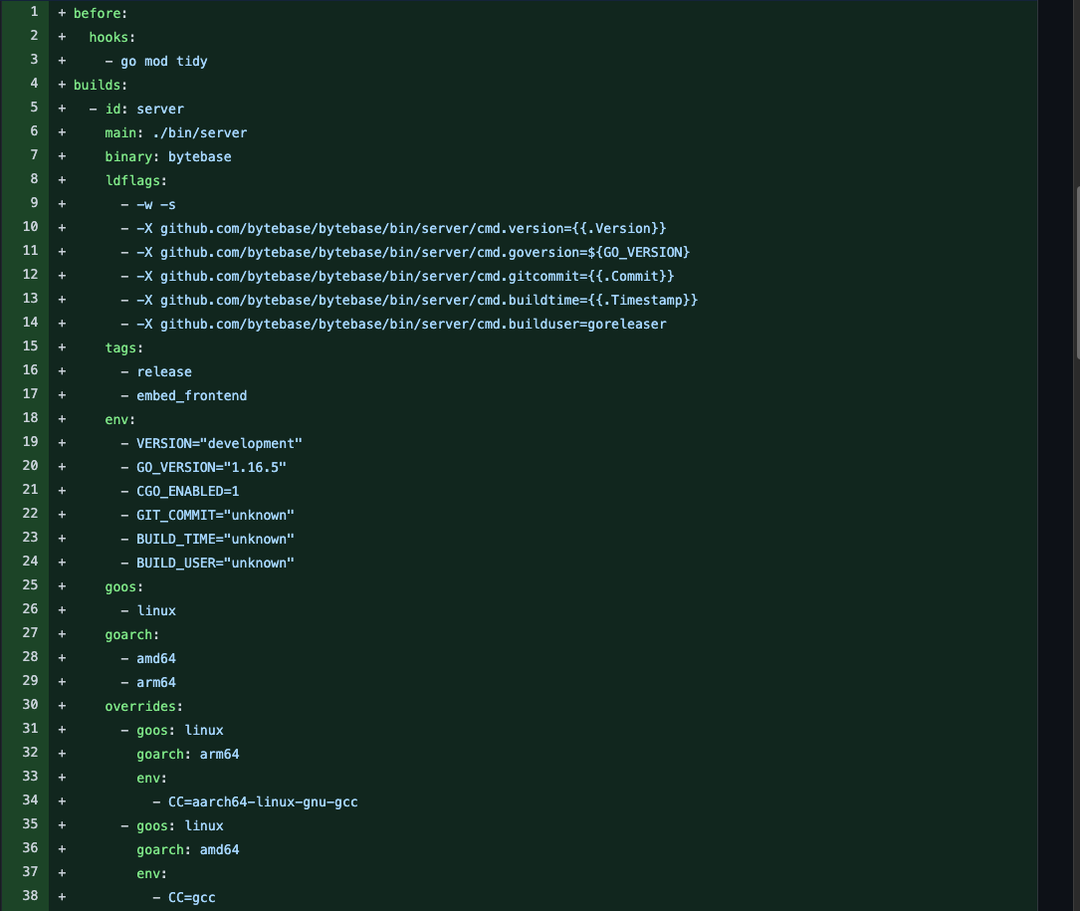Click the '-w -s' flag entry
This screenshot has width=1080, height=911.
point(156,205)
